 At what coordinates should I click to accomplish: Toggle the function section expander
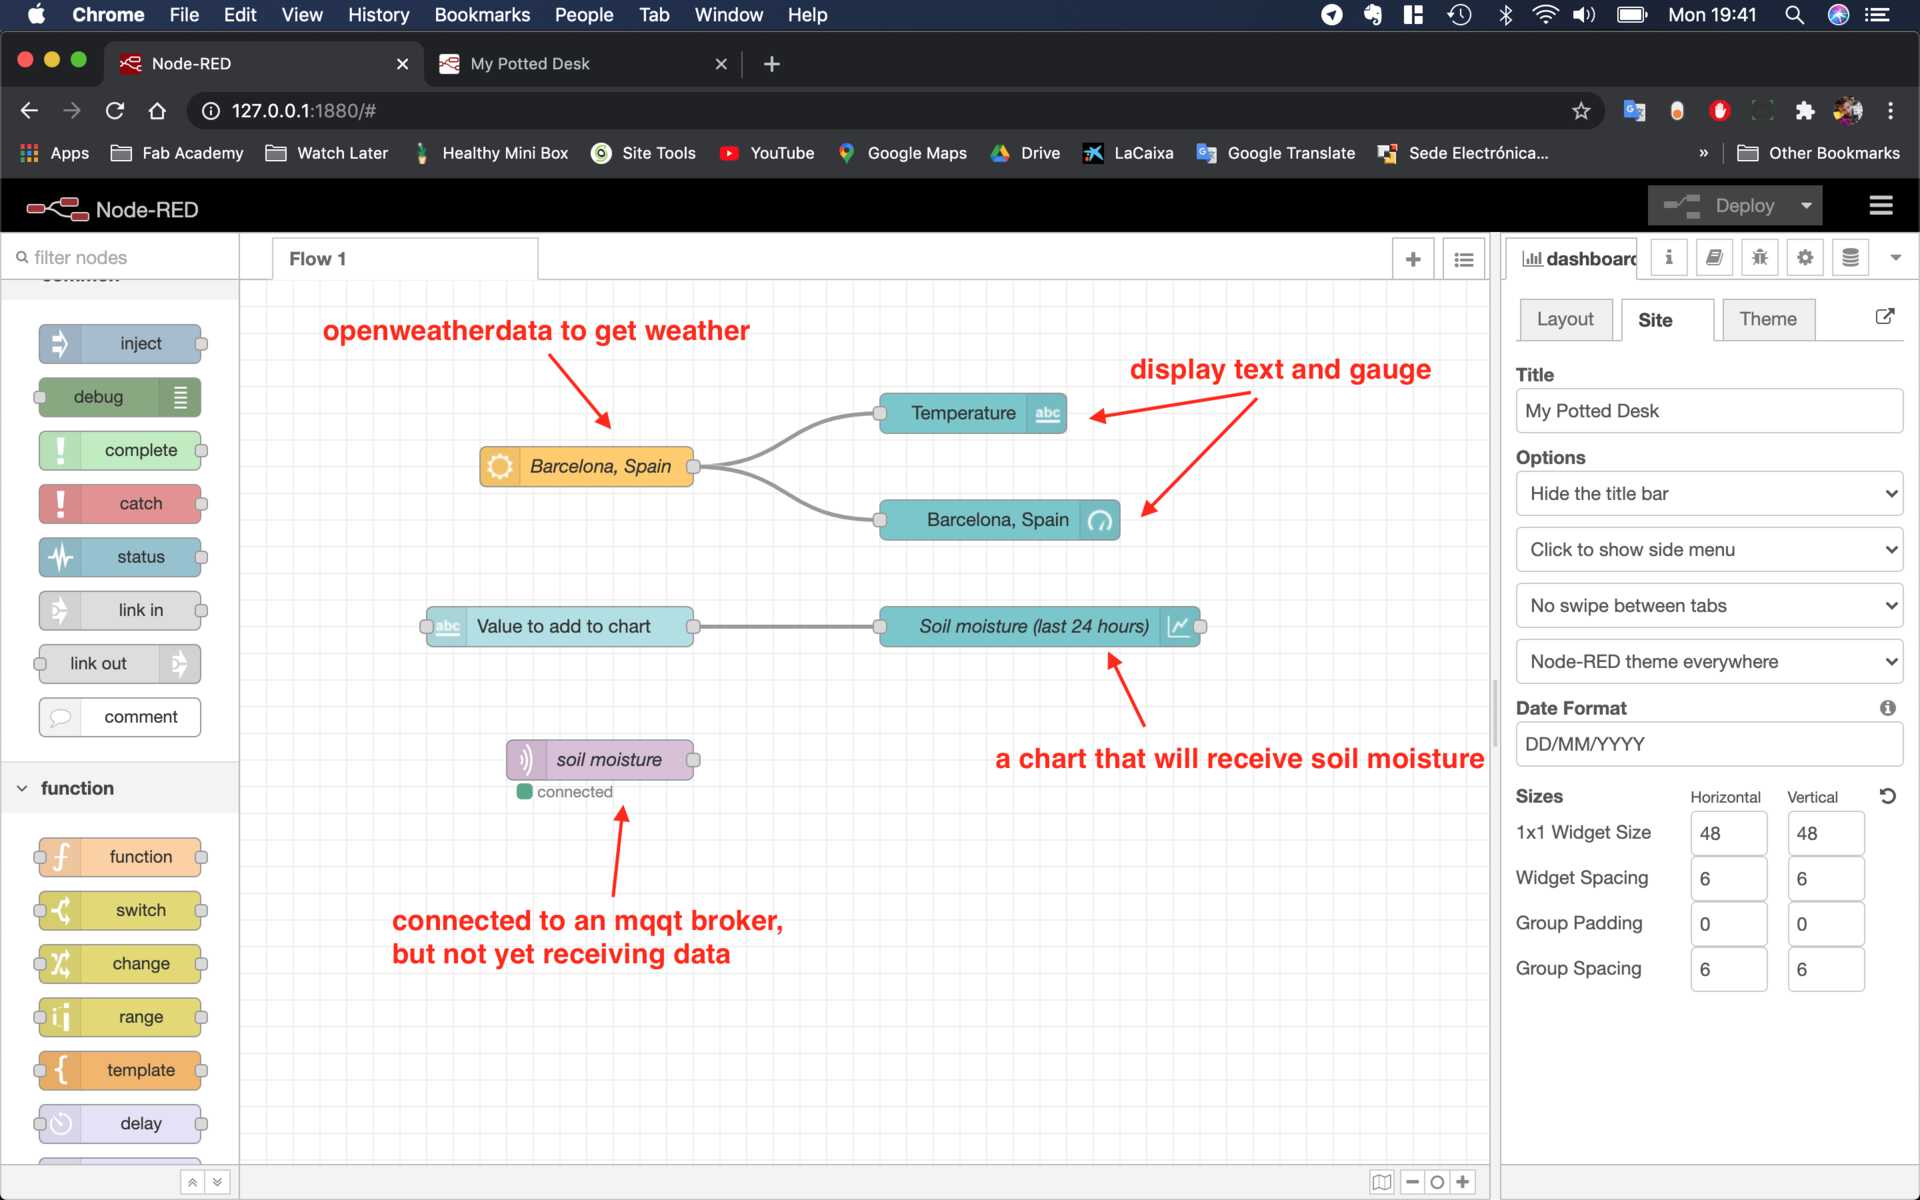click(x=21, y=787)
